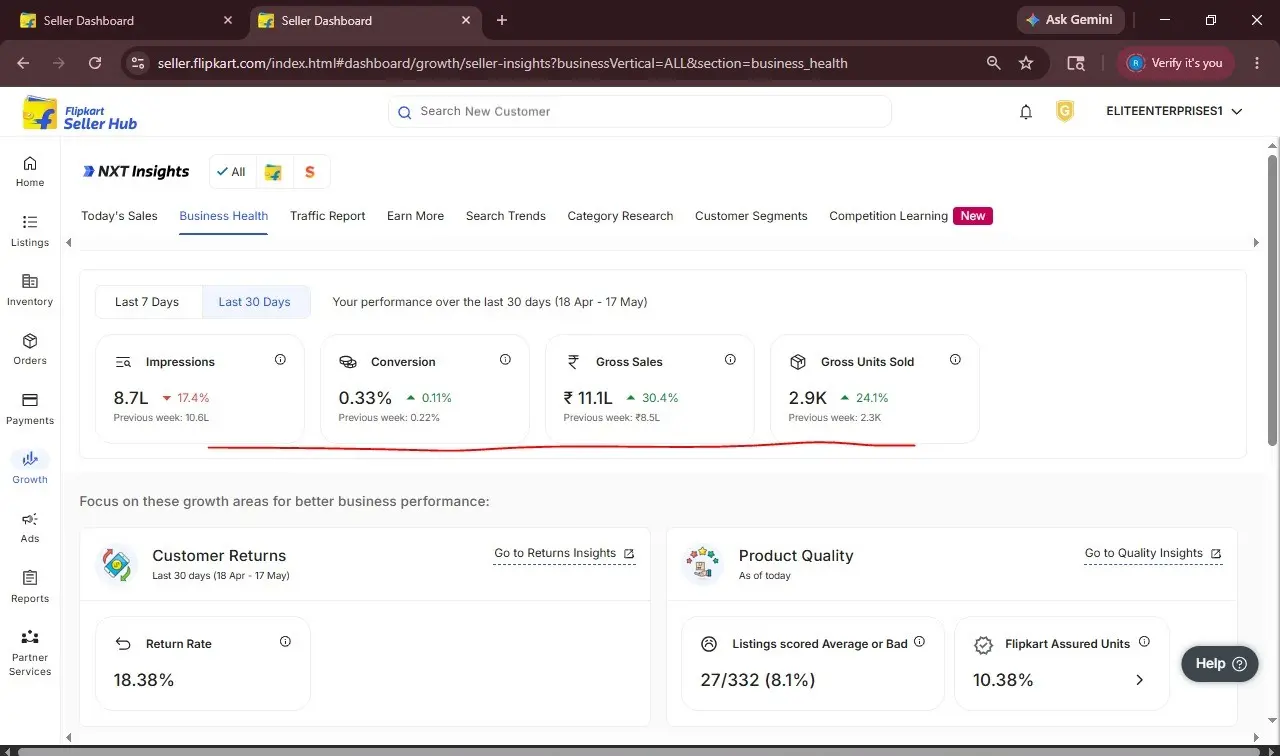1280x756 pixels.
Task: Filter insights by the Flipkart platform icon
Action: 273,172
